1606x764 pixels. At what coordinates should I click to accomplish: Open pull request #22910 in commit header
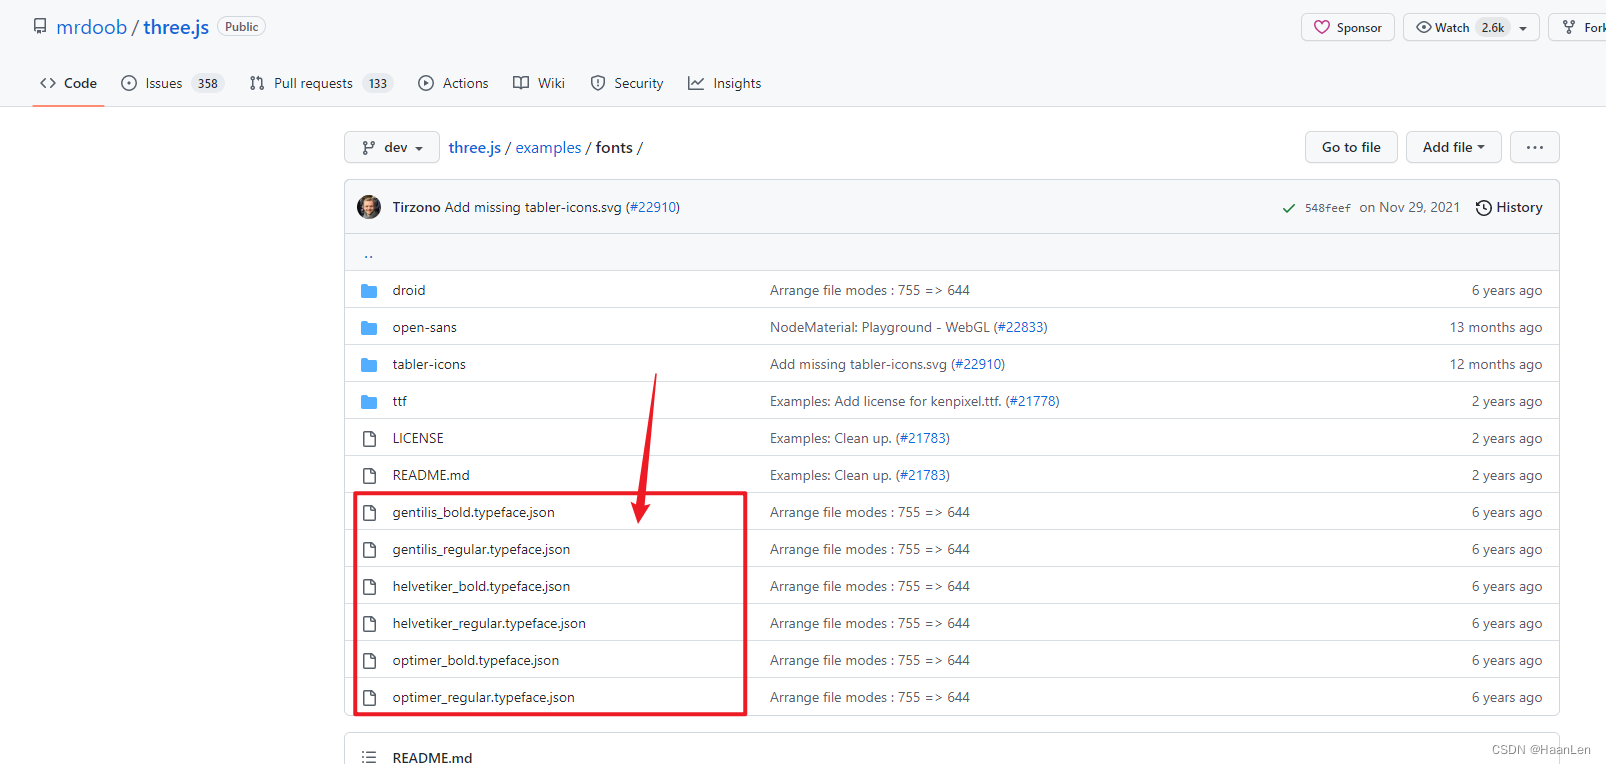(x=653, y=207)
